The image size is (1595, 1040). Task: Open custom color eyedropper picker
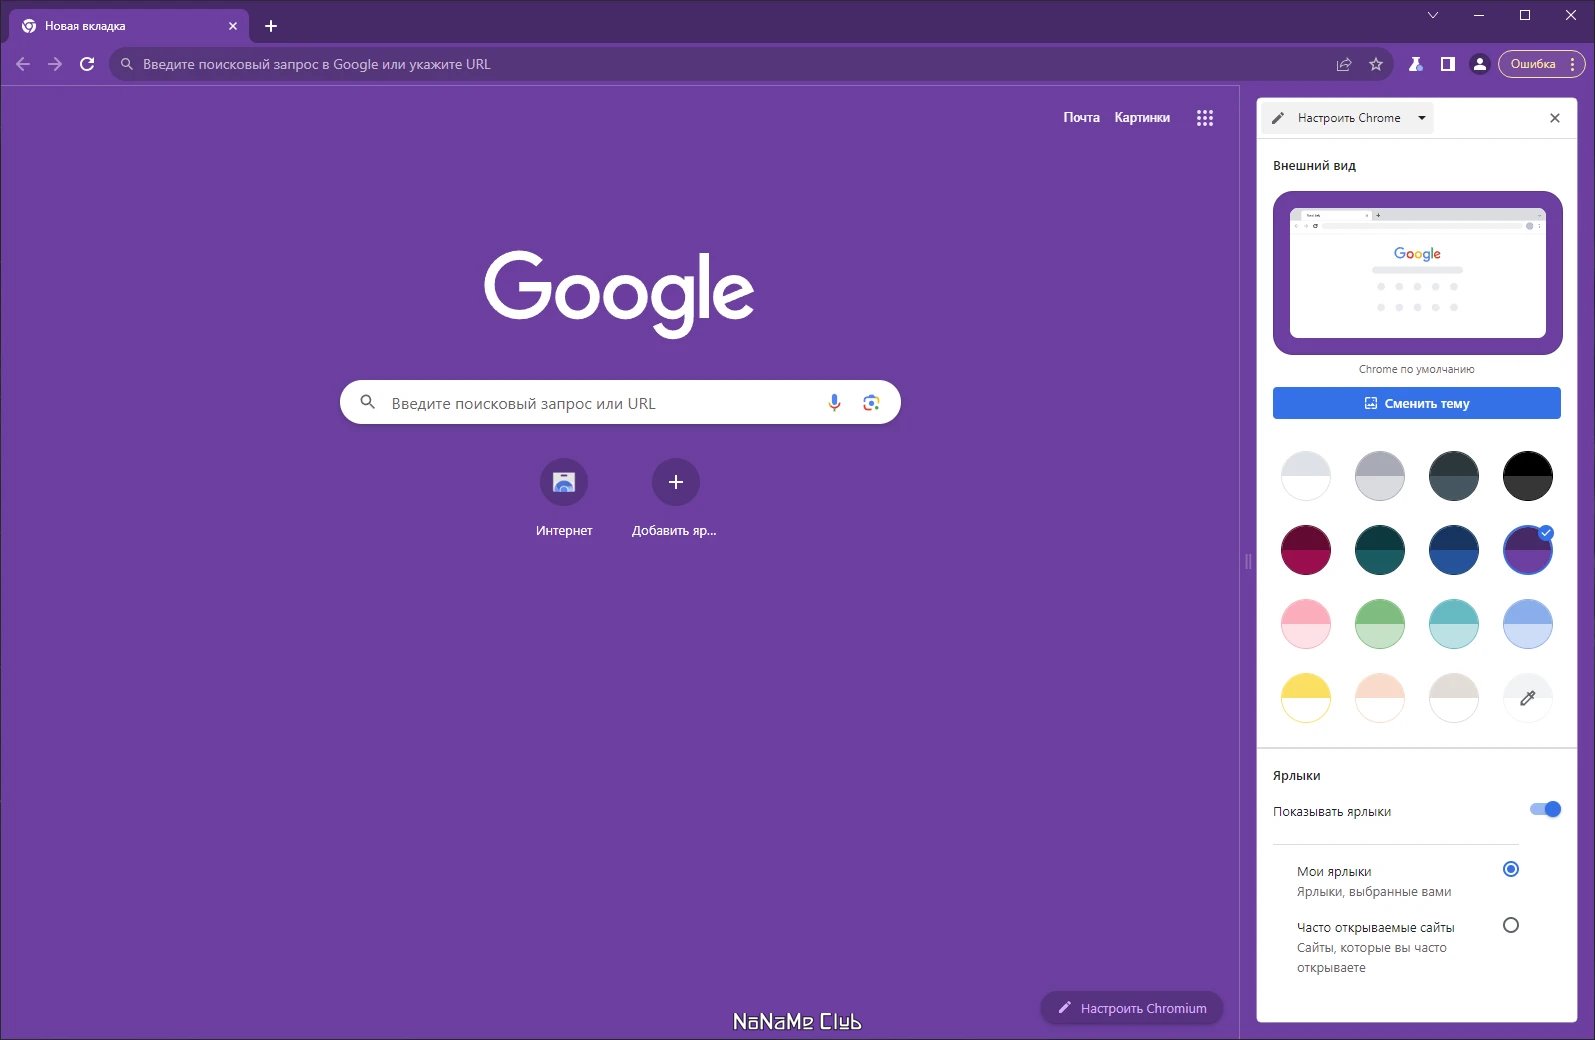click(x=1528, y=698)
